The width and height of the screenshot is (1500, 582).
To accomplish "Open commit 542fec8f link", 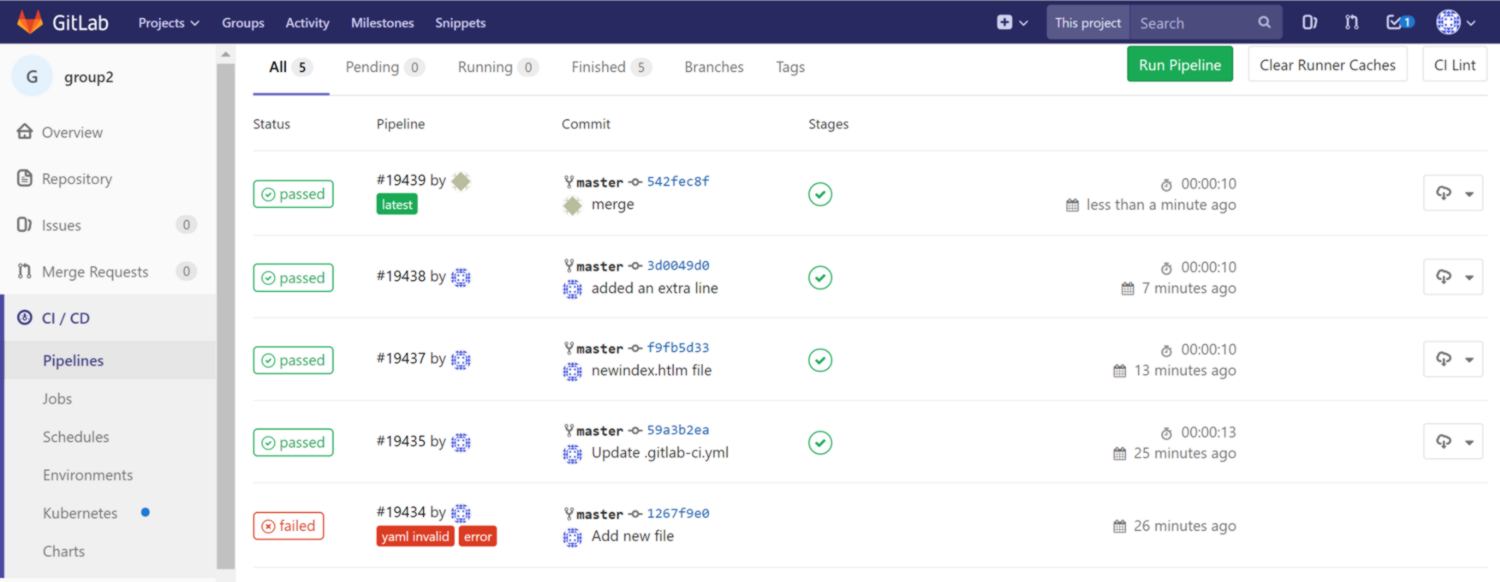I will click(x=678, y=182).
